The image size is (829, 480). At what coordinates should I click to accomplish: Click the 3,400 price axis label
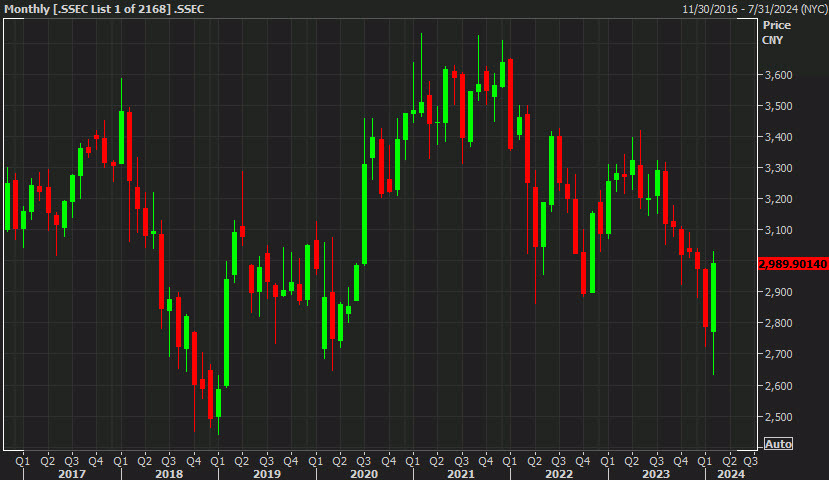click(x=778, y=137)
